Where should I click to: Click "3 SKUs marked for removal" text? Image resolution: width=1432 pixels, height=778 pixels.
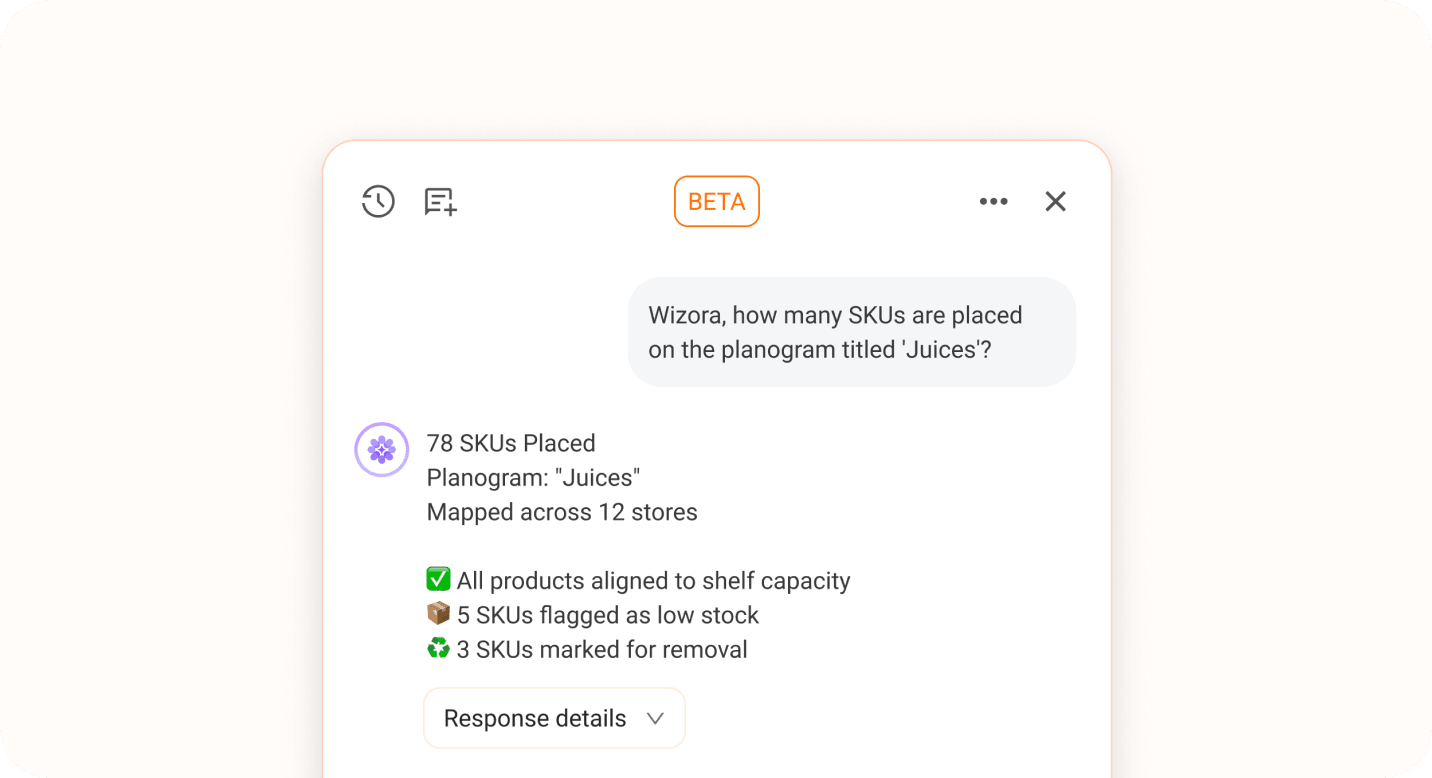tap(602, 650)
